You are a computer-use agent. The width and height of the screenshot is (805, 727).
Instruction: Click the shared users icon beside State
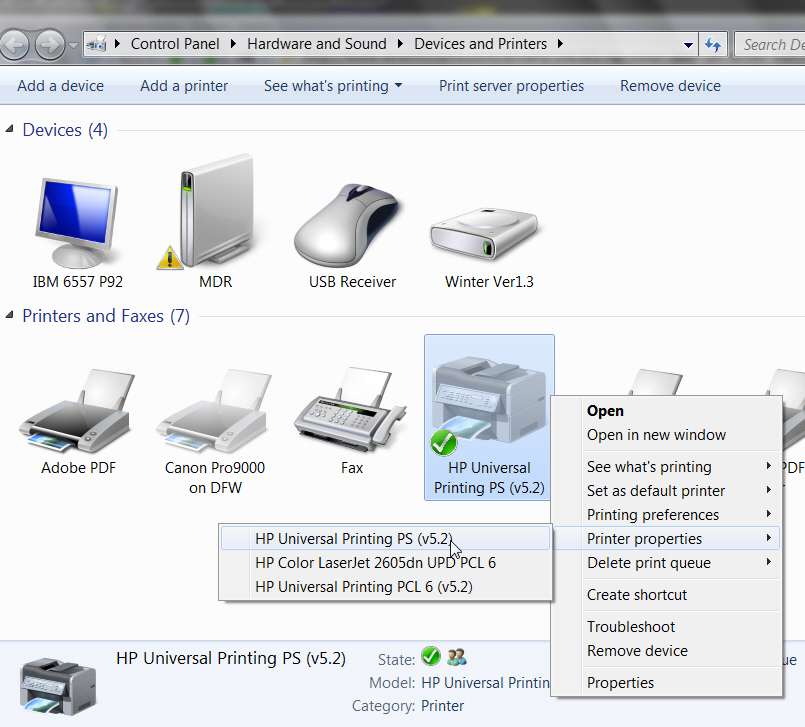(x=456, y=657)
